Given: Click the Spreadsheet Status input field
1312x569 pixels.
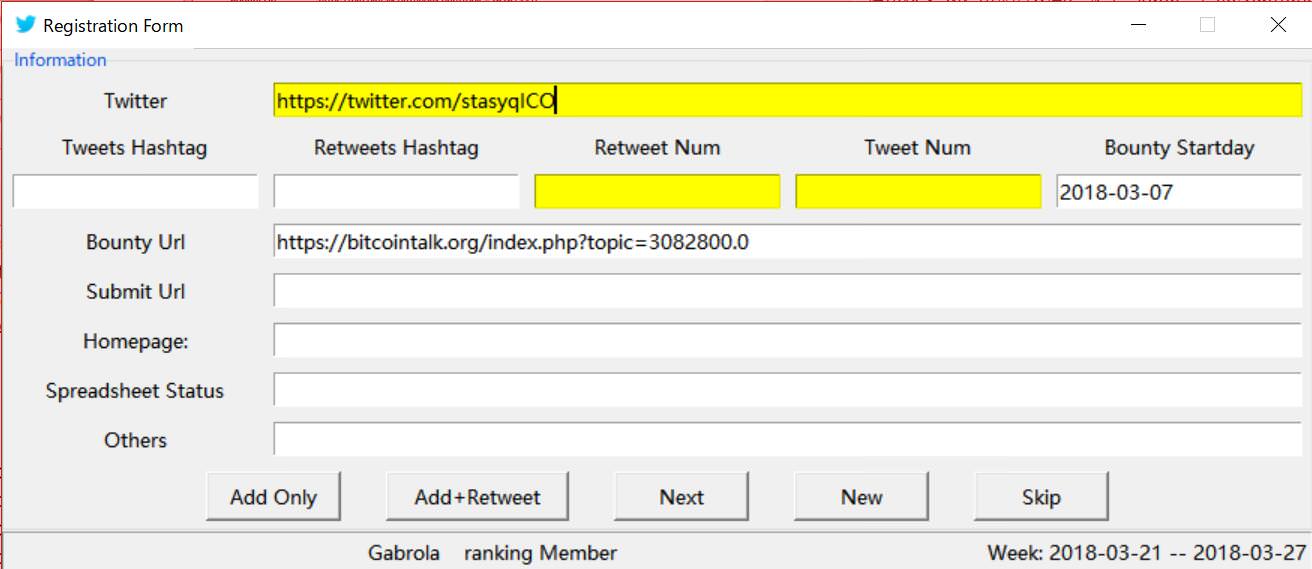Looking at the screenshot, I should click(788, 390).
